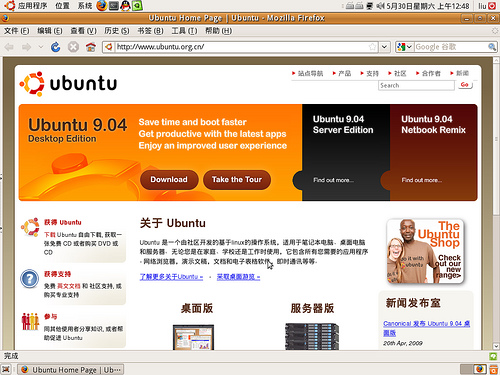Click the 站点导航 navigation link
500x375 pixels.
[310, 73]
